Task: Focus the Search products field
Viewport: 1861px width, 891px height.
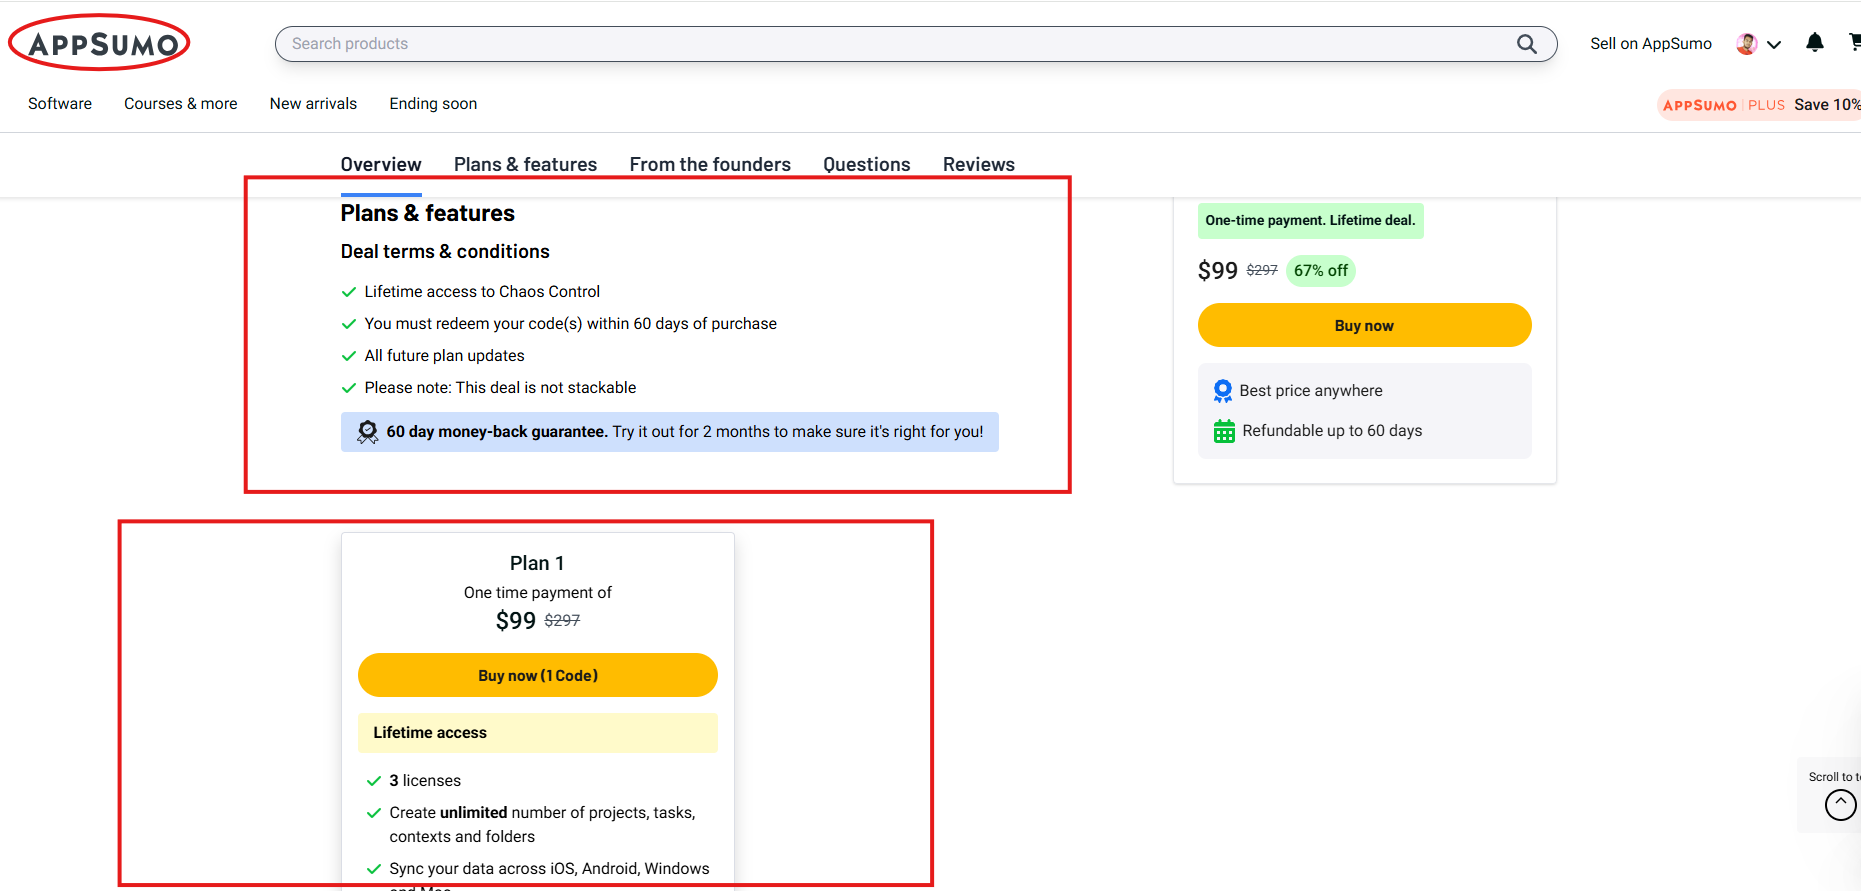Action: coord(890,44)
